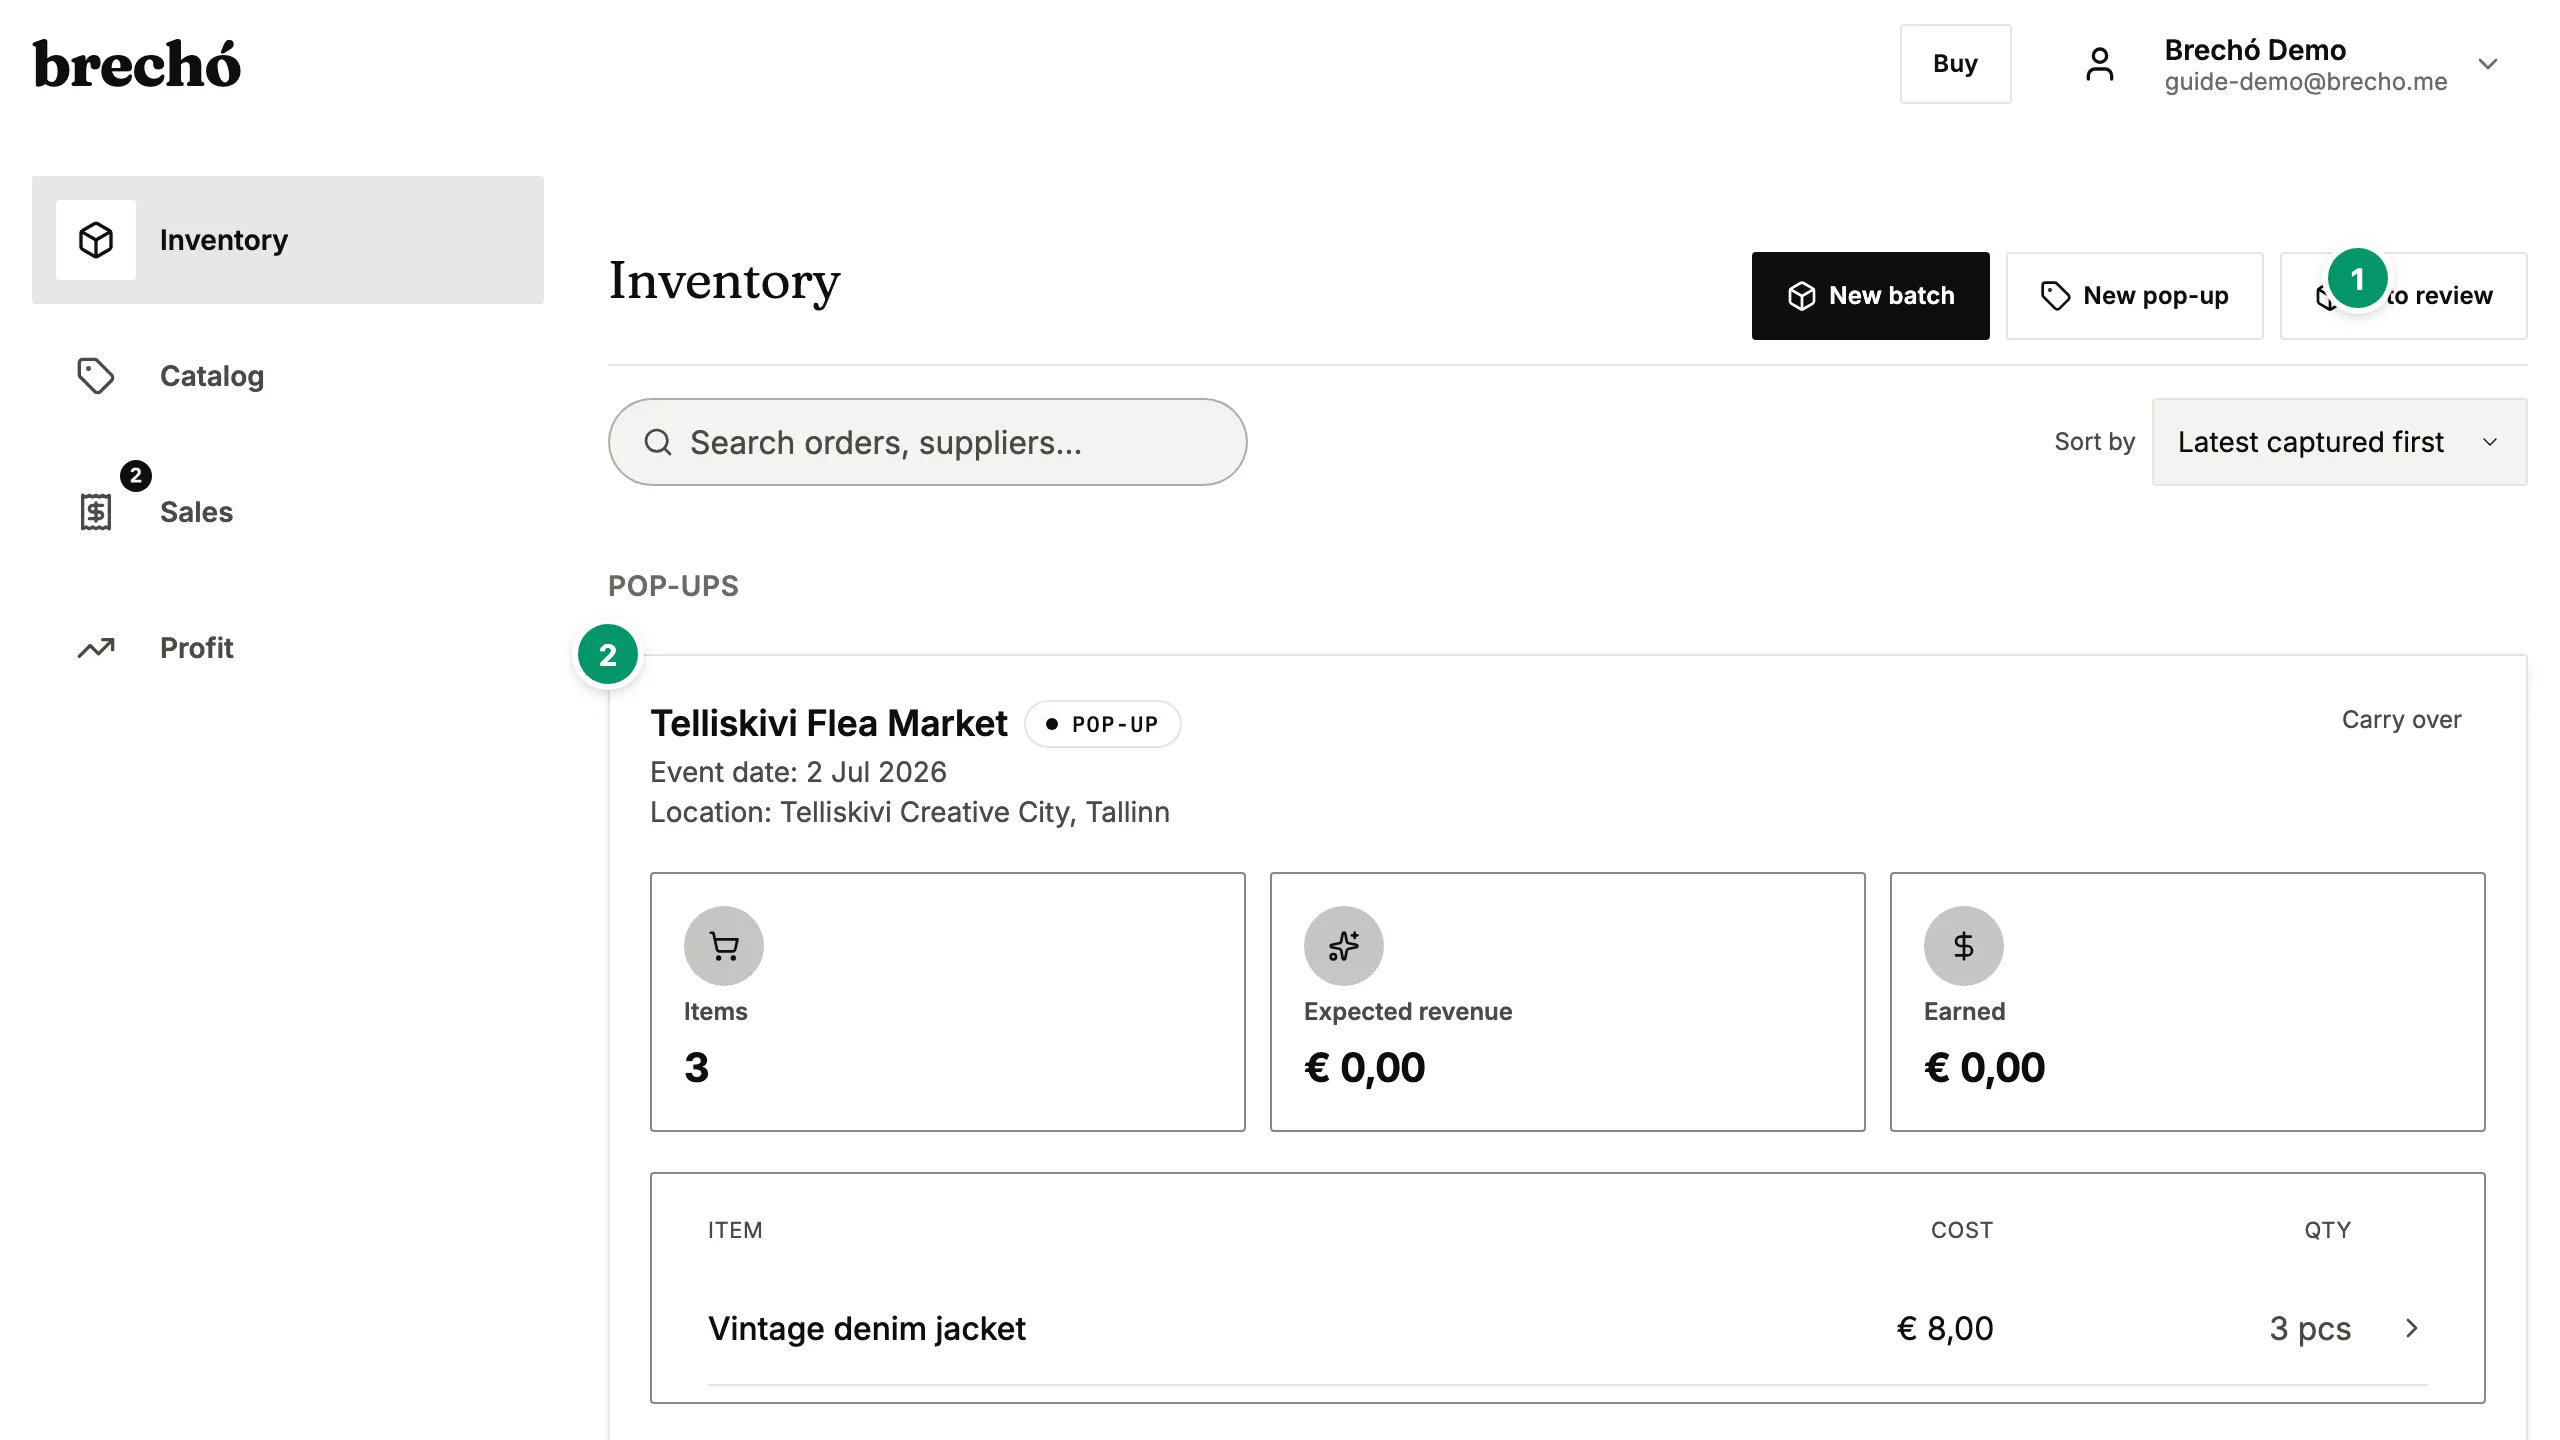
Task: Click the 3 pcs quantity value
Action: coord(2310,1328)
